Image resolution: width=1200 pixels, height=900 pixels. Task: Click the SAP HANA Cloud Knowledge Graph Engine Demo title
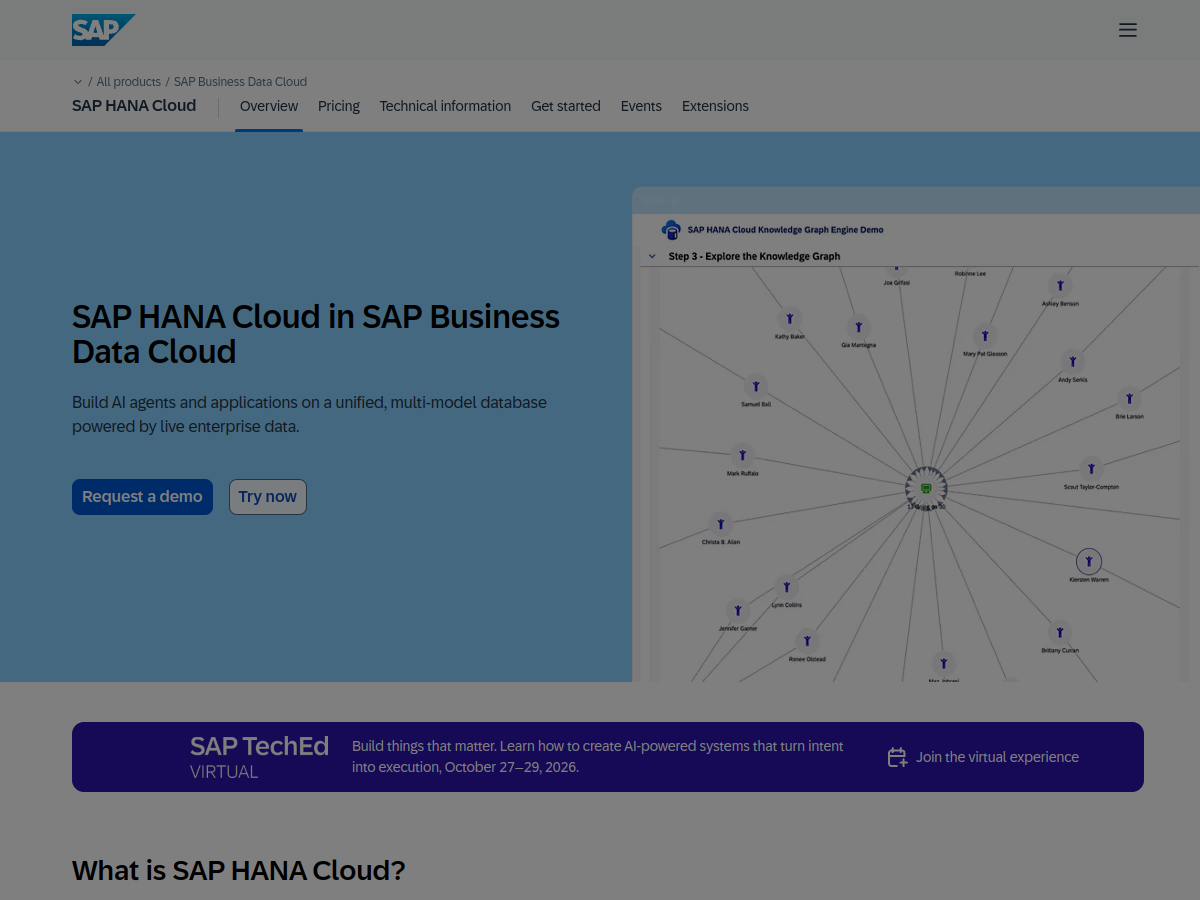coord(785,230)
